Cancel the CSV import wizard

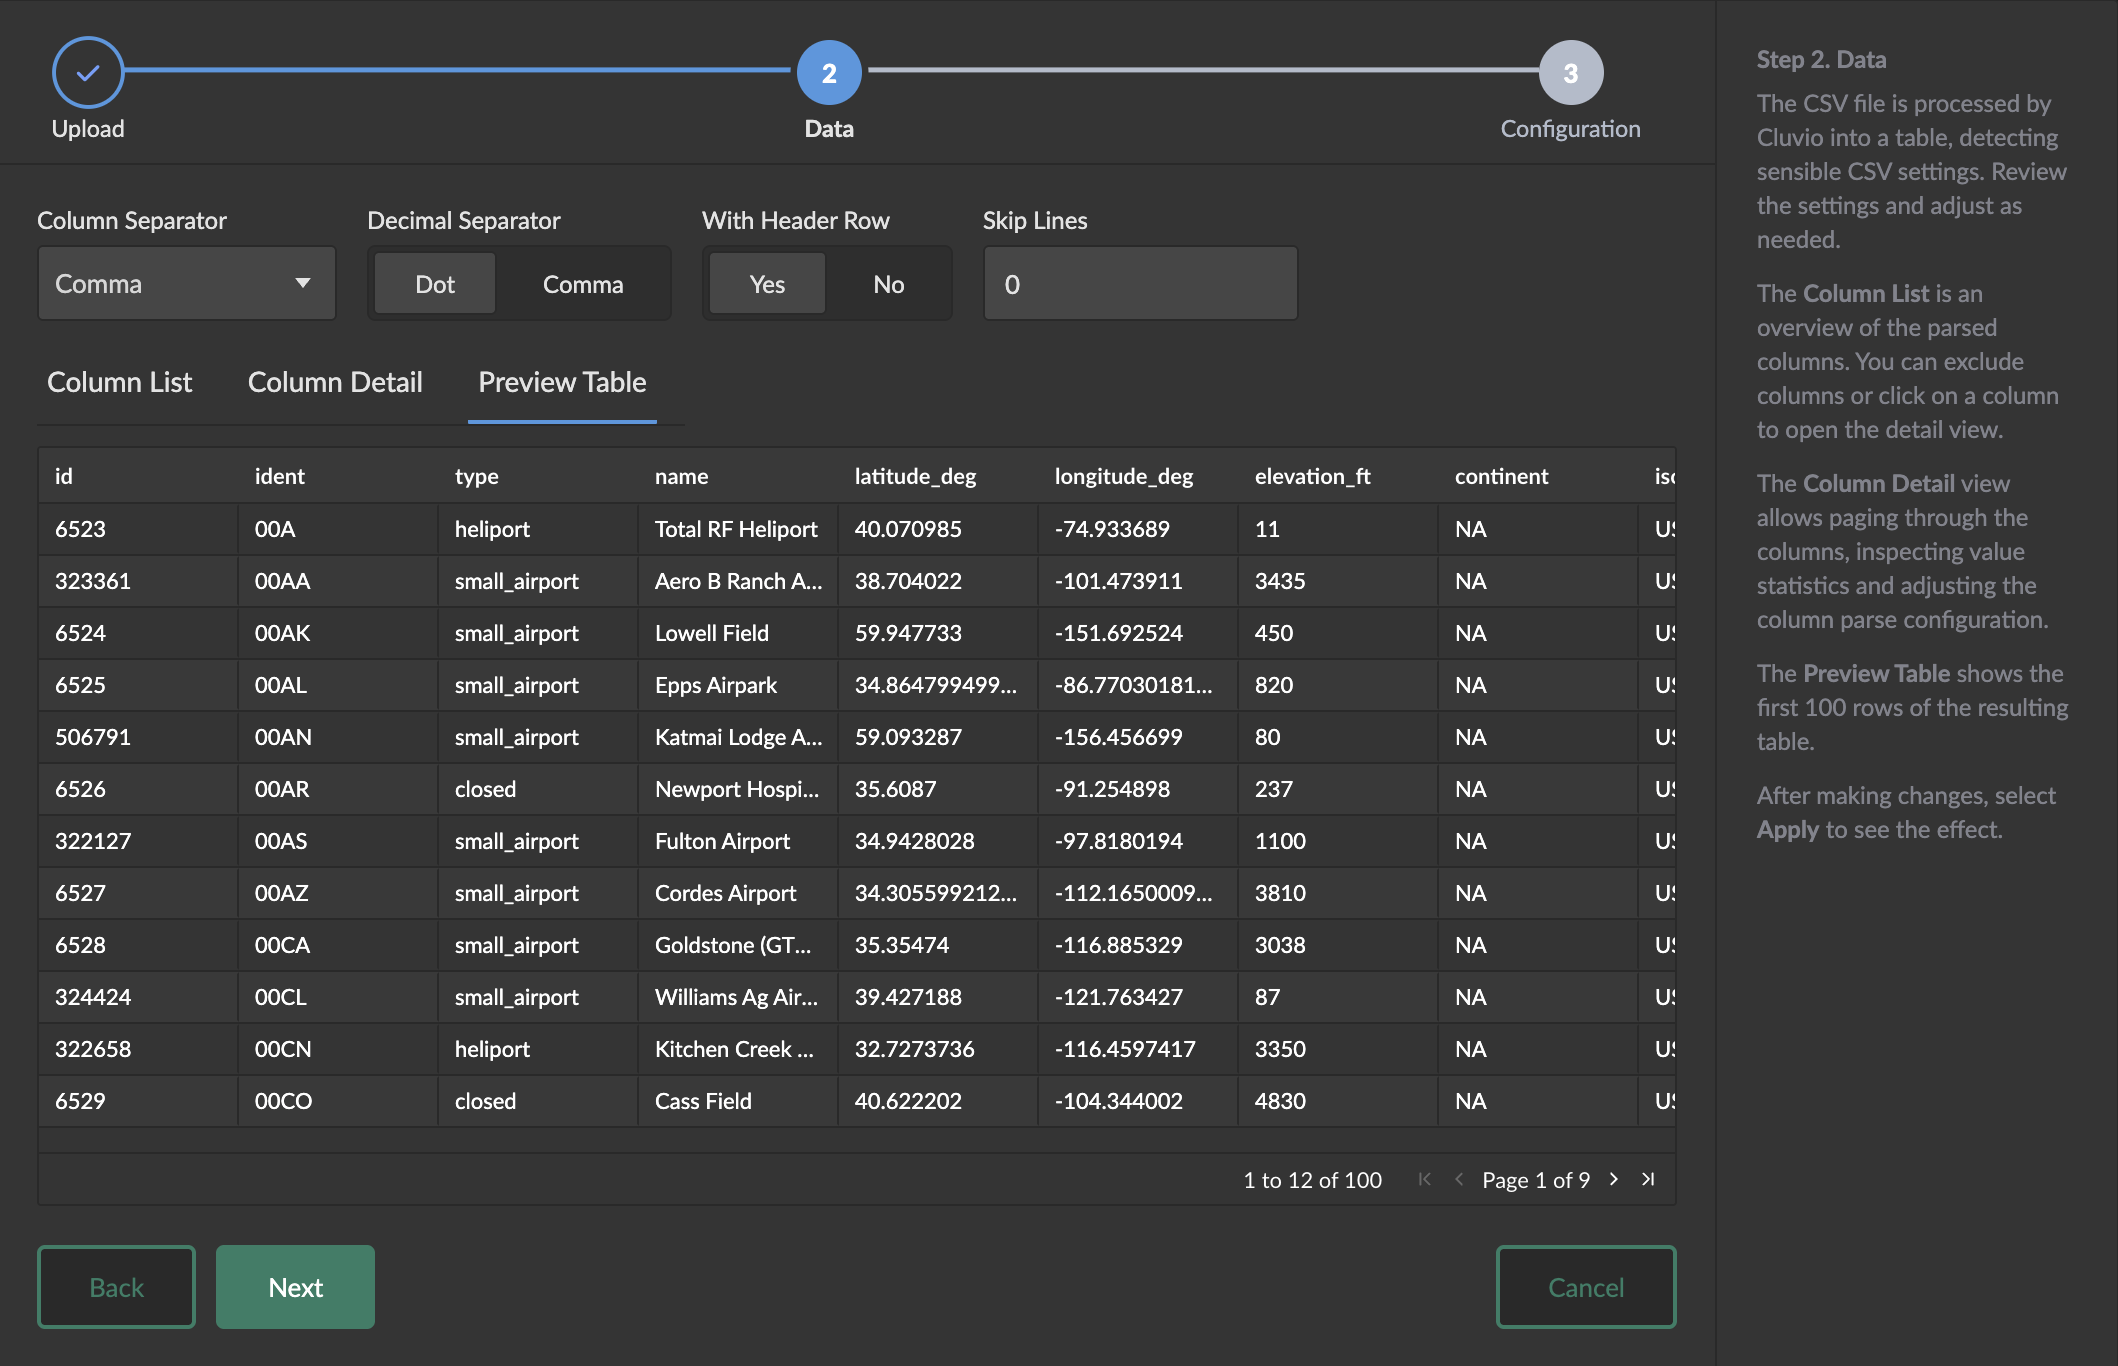click(x=1586, y=1287)
